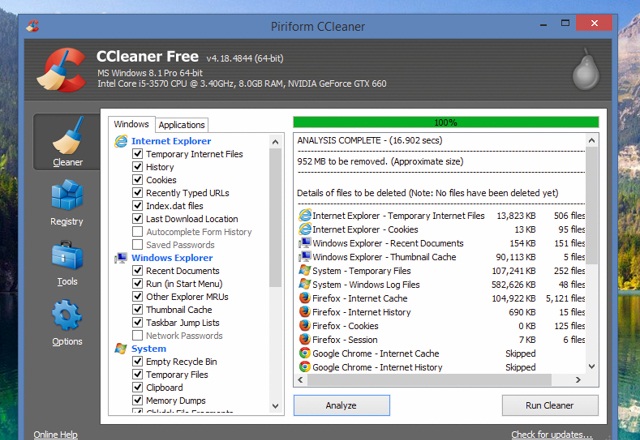This screenshot has height=440, width=640.
Task: Collapse the Internet Explorer category
Action: coord(164,142)
